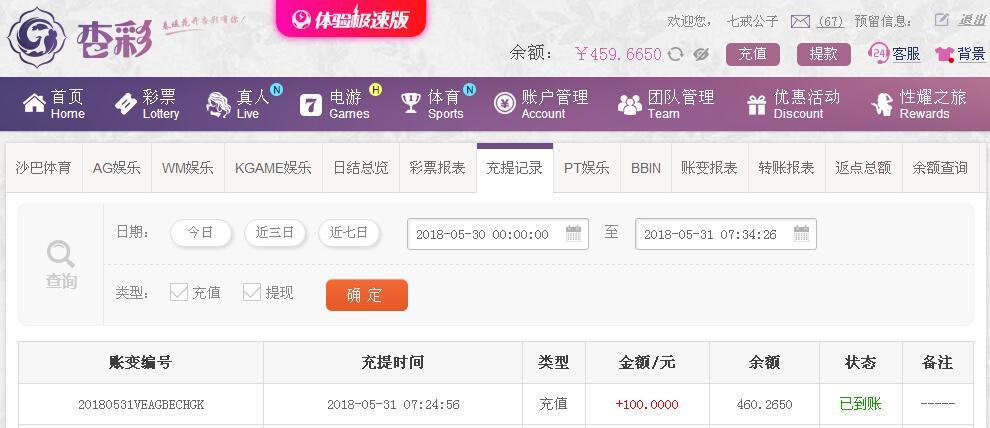Open start date calendar picker icon
This screenshot has width=990, height=428.
click(x=573, y=234)
